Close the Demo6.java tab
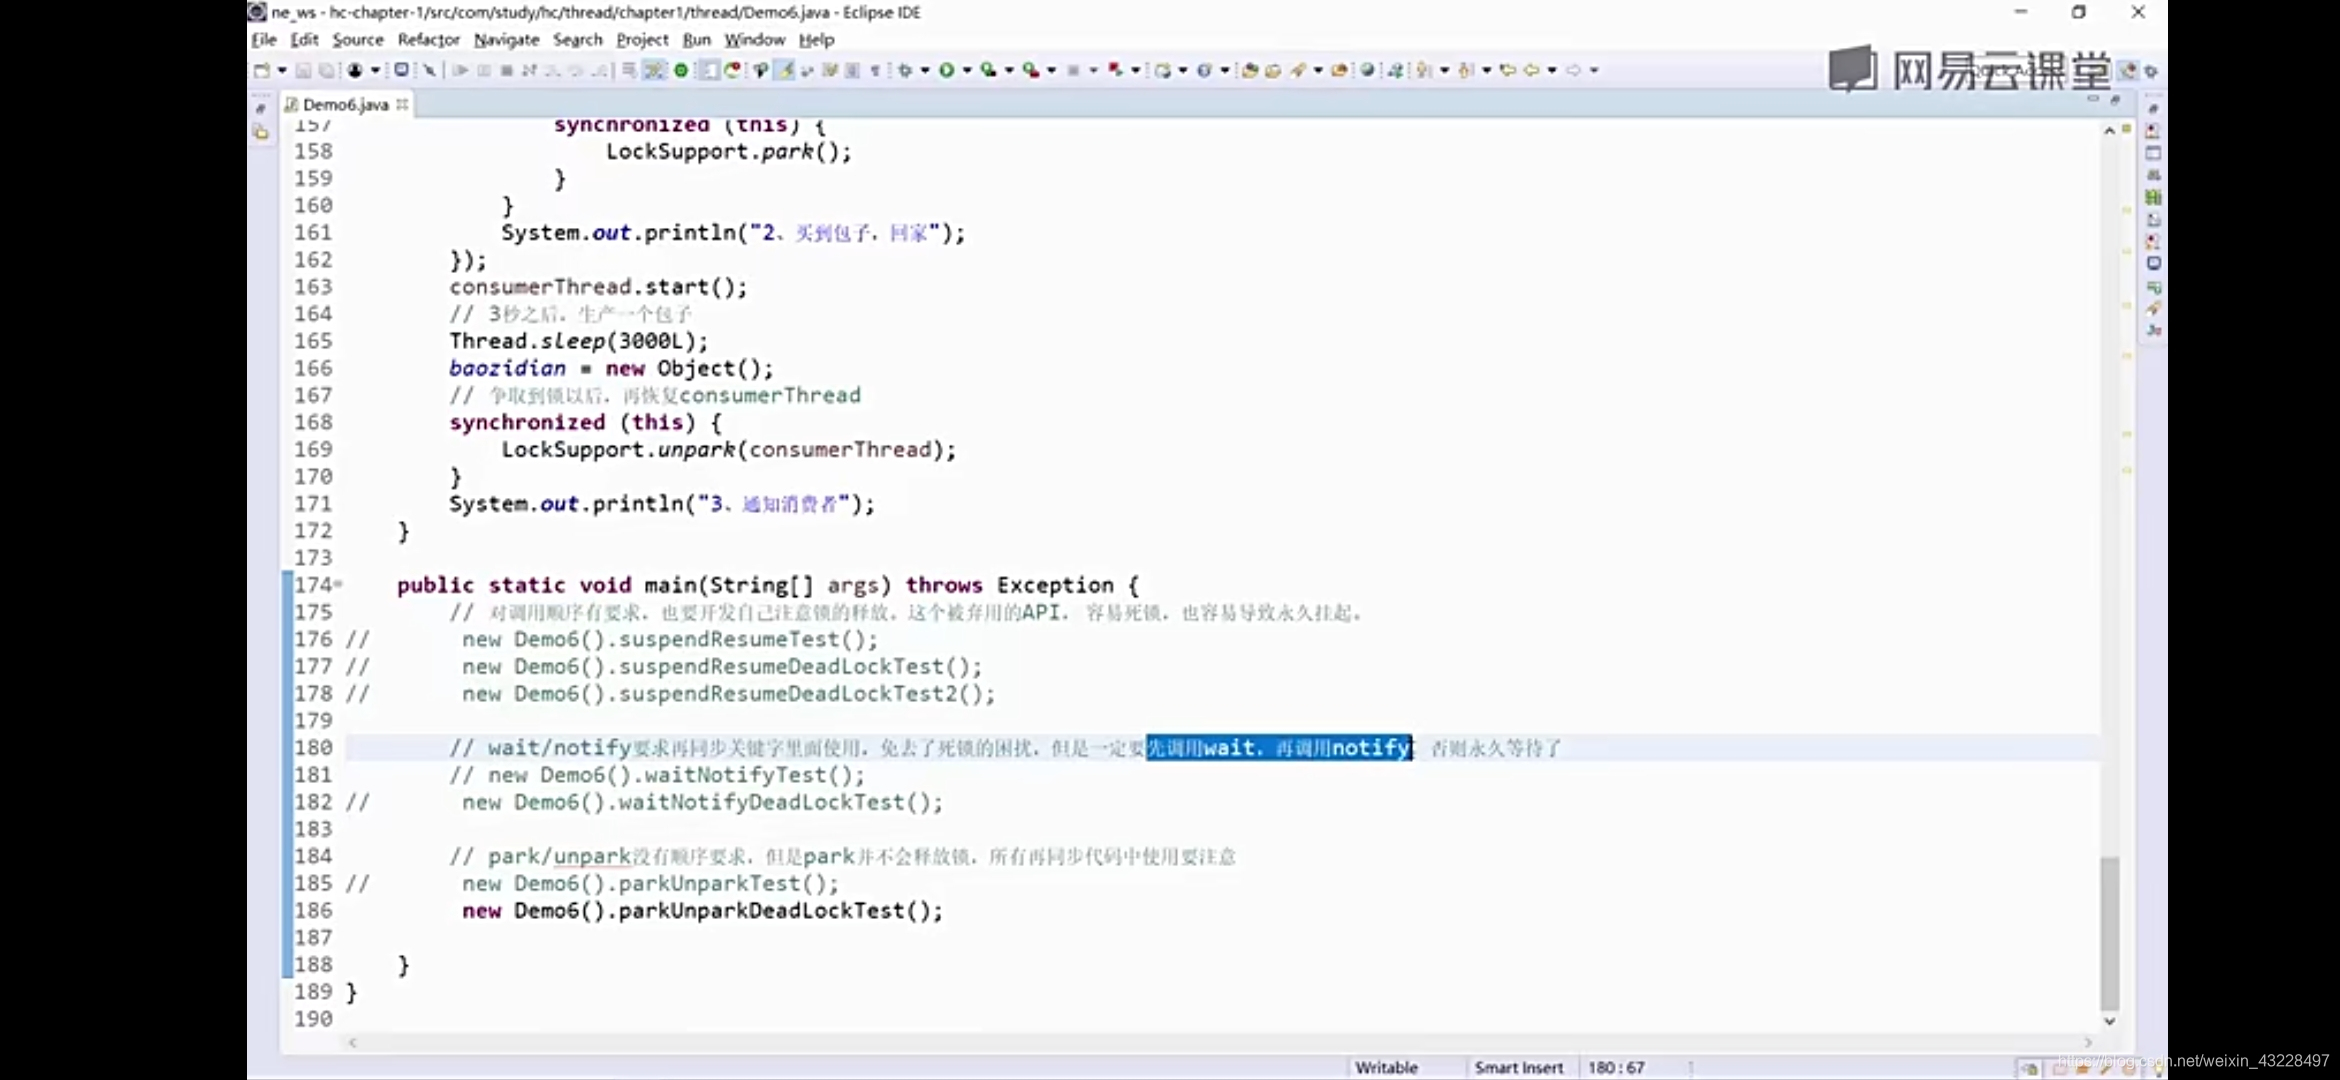Screen dimensions: 2340x1080 tap(402, 104)
